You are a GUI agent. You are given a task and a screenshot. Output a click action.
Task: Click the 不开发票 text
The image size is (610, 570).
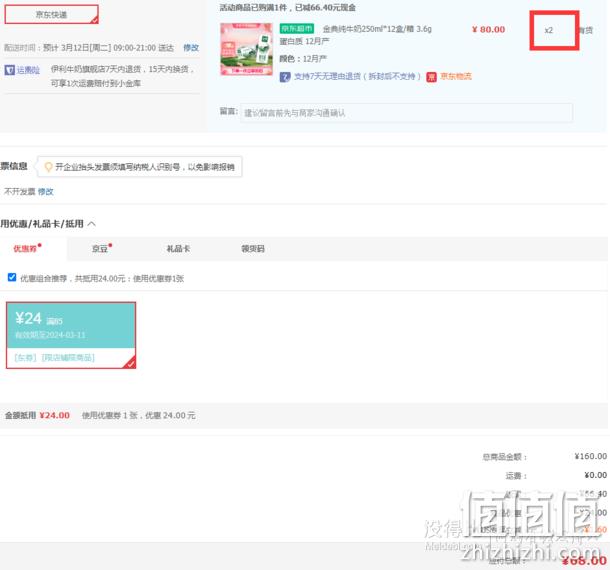tap(19, 191)
